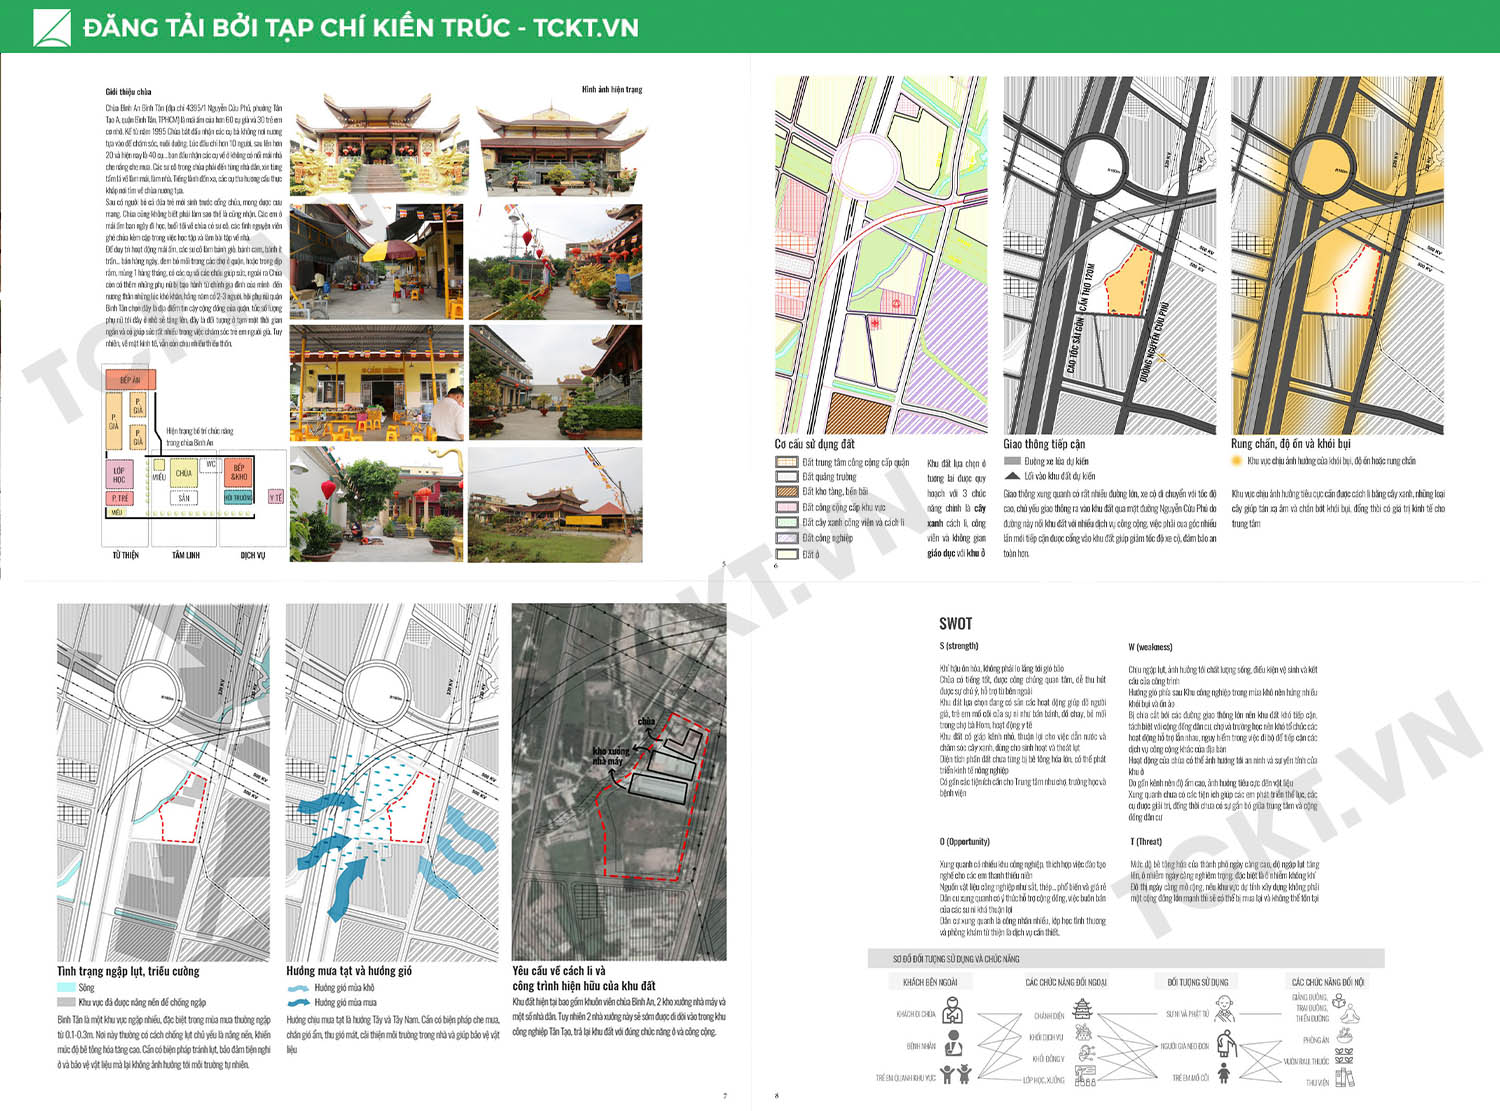Click the TCKT logo in the green header
This screenshot has height=1111, width=1500.
coord(52,27)
